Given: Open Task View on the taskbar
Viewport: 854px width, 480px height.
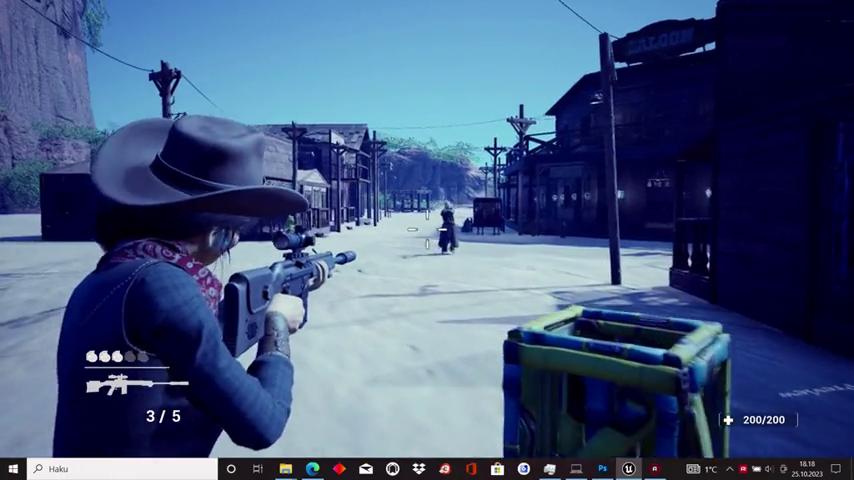Looking at the screenshot, I should [258, 469].
